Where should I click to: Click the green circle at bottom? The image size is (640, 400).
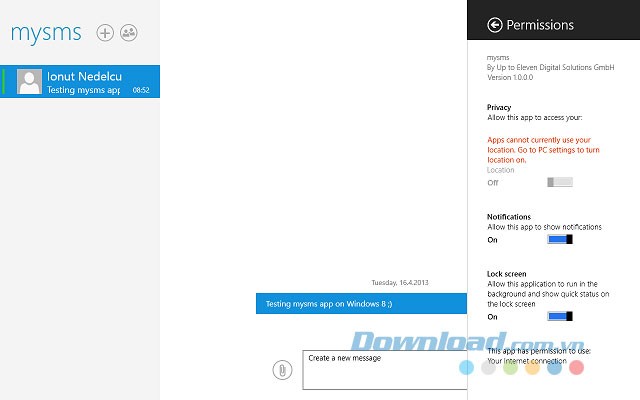pyautogui.click(x=510, y=368)
